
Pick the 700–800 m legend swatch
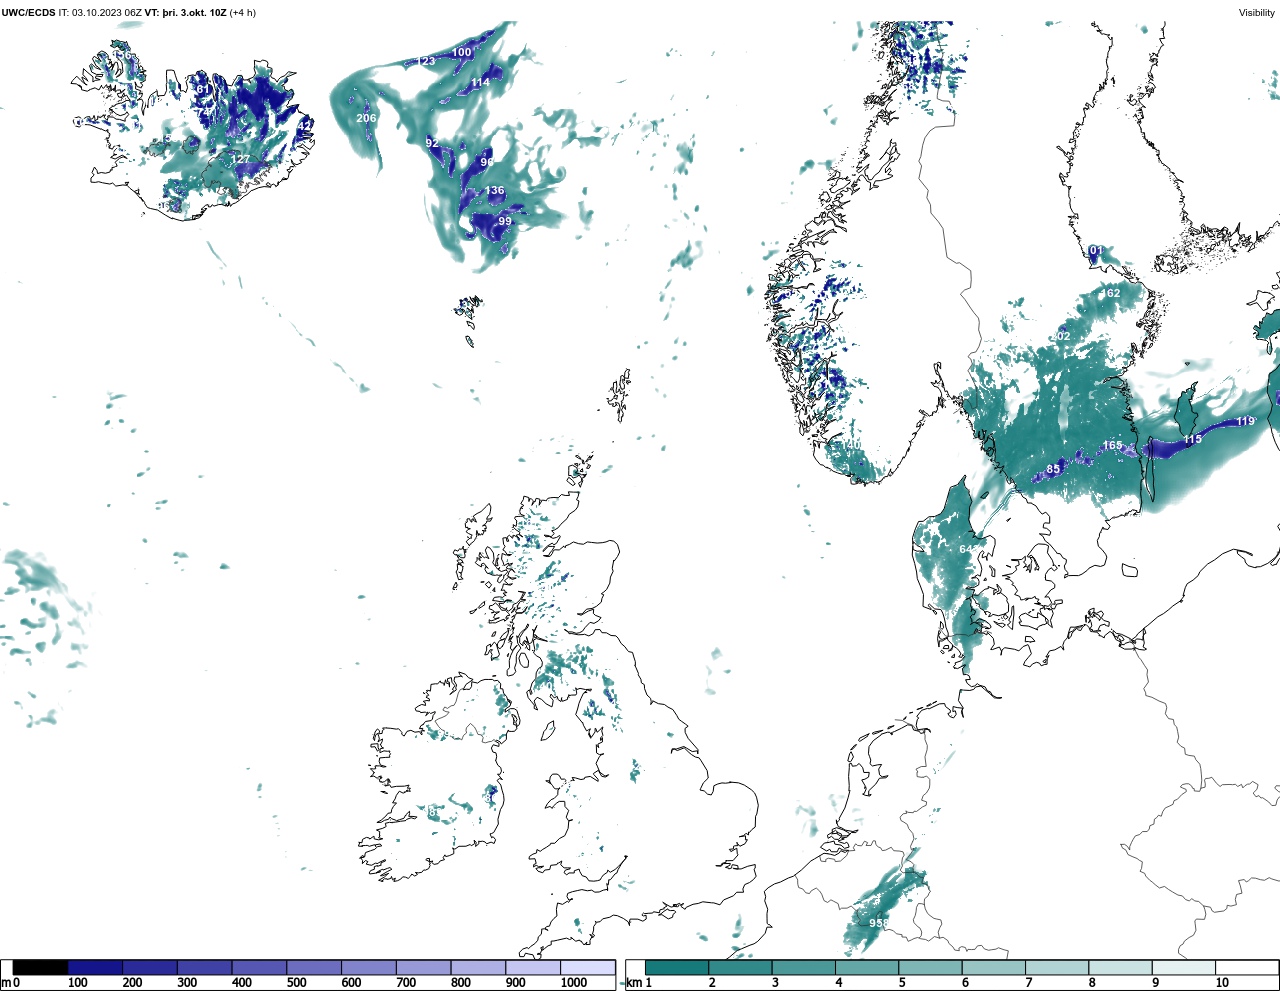[x=423, y=968]
